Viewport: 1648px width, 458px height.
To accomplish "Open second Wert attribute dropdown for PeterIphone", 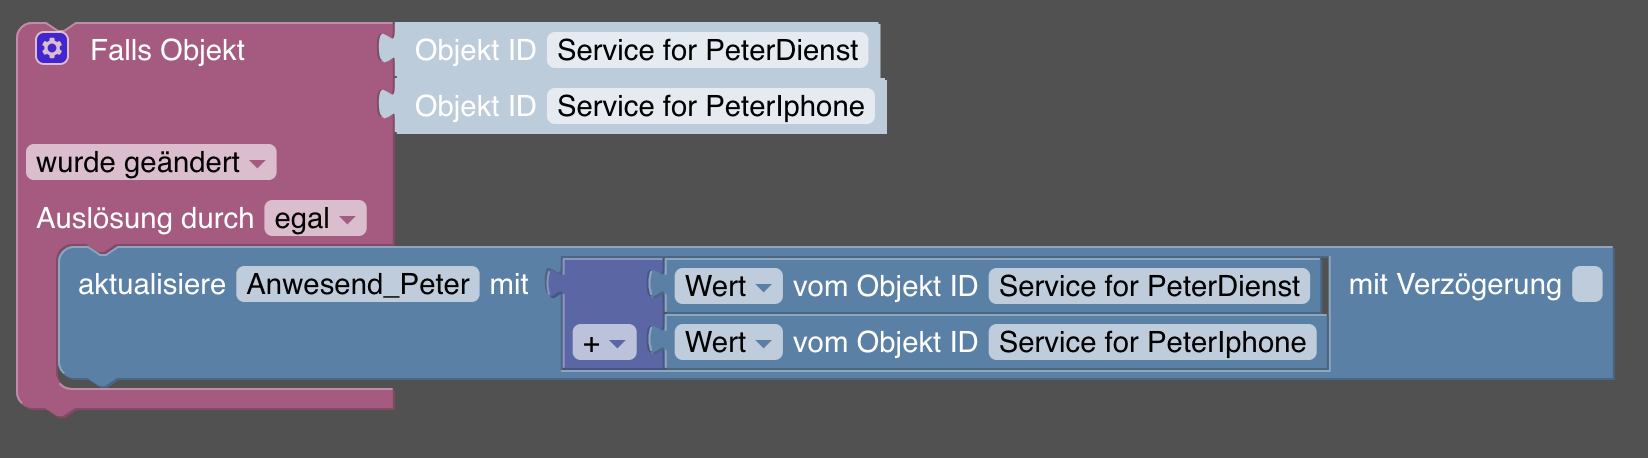I will [x=728, y=342].
